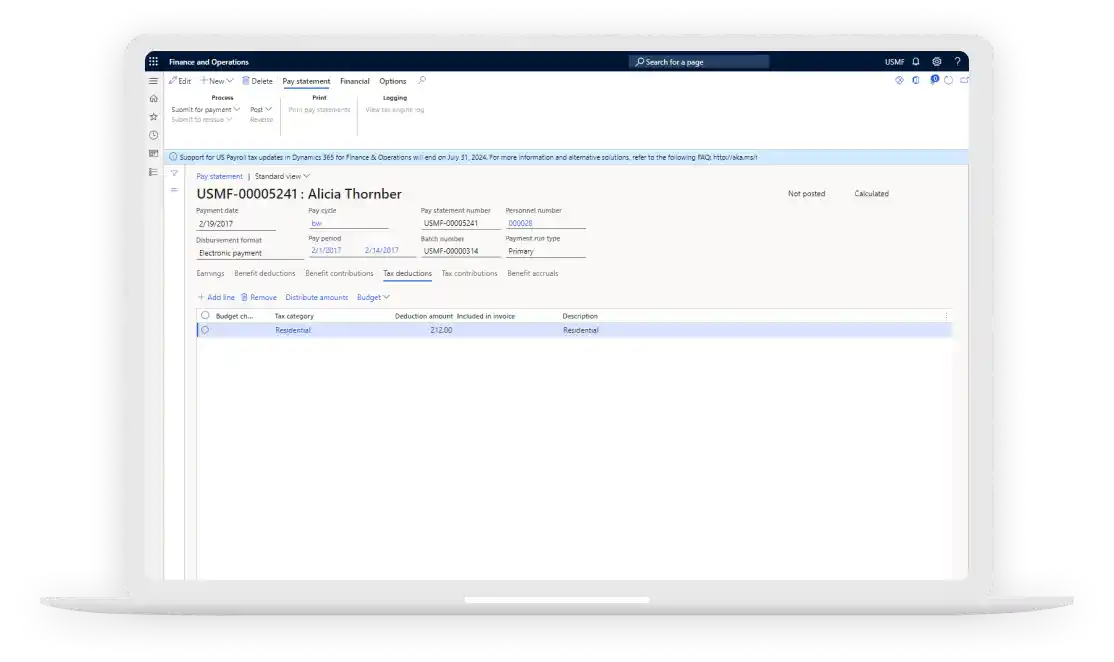The image size is (1114, 662).
Task: Open Favorites star icon in sidebar
Action: pyautogui.click(x=153, y=116)
